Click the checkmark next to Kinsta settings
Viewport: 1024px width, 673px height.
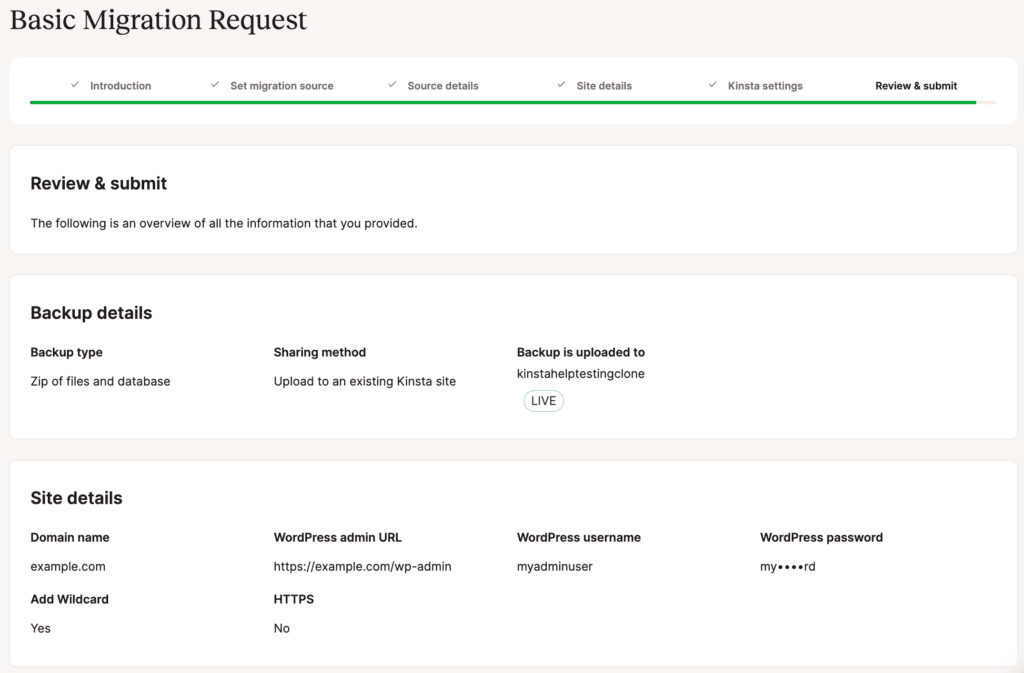(x=713, y=85)
